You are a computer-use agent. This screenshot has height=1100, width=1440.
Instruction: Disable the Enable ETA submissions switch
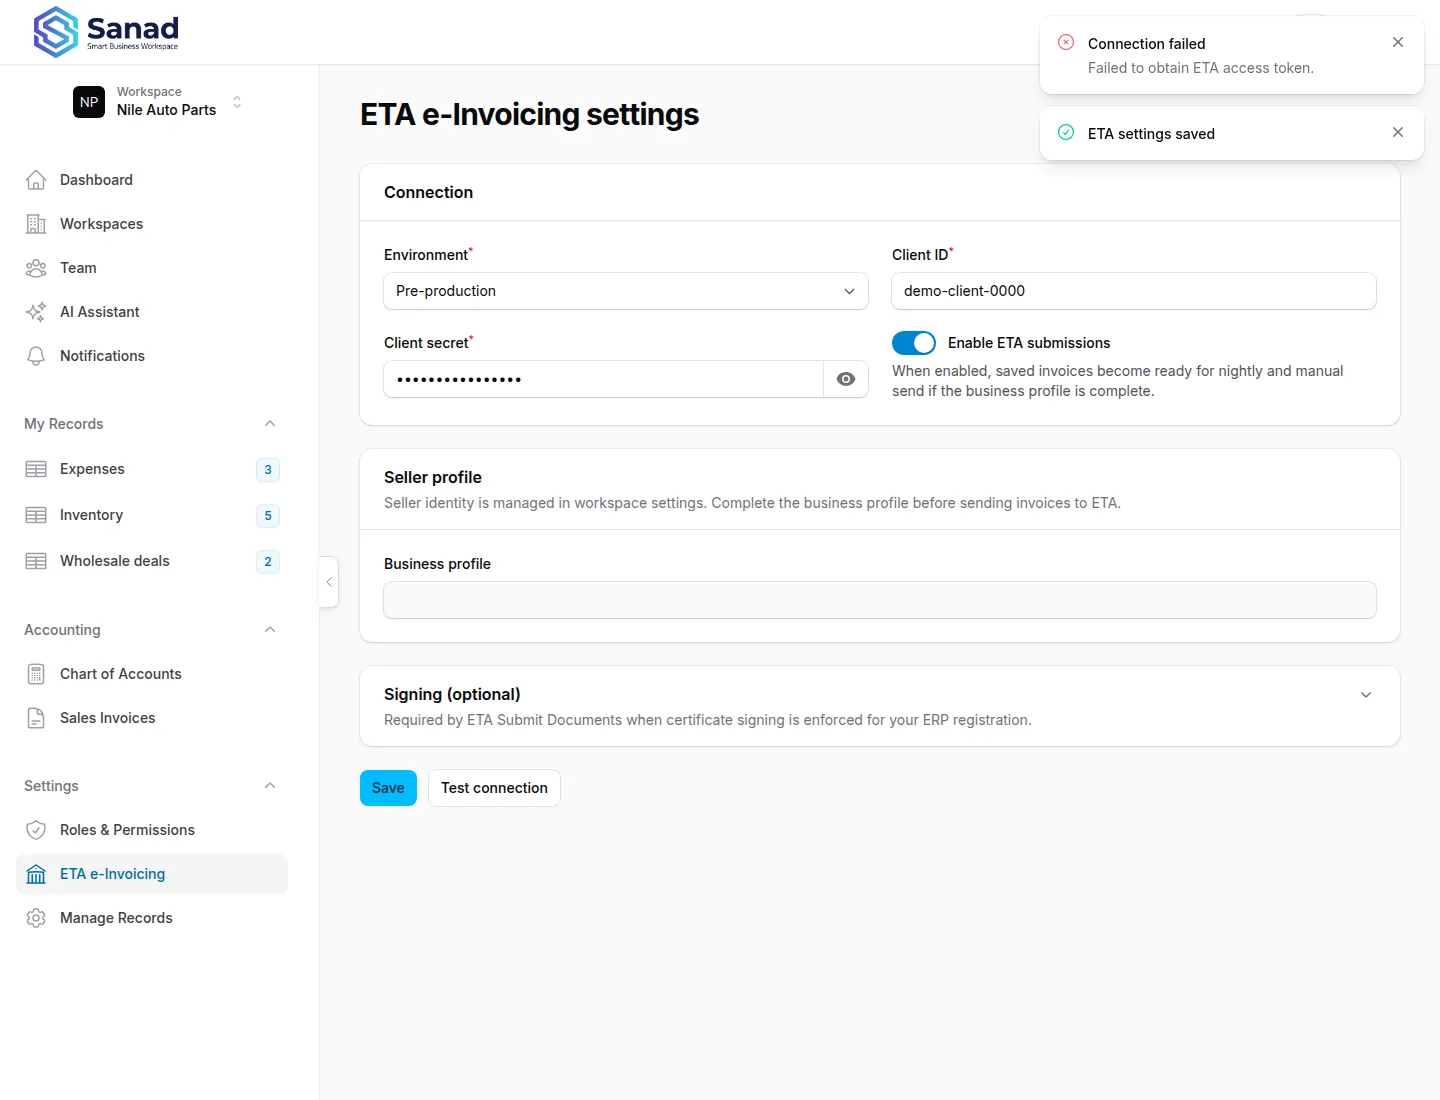pyautogui.click(x=914, y=343)
